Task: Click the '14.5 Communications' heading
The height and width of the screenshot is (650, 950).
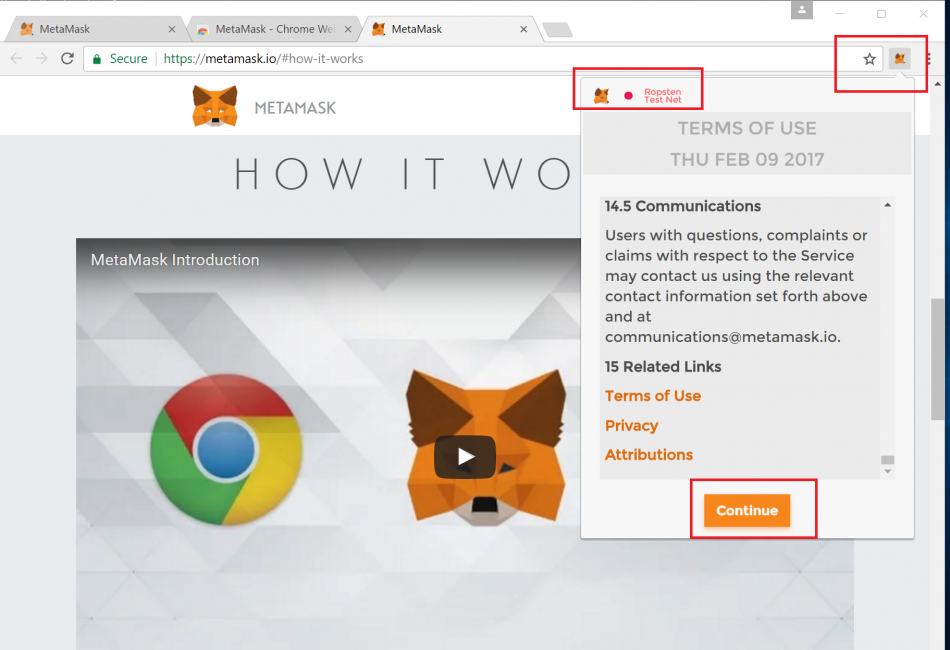Action: click(682, 206)
